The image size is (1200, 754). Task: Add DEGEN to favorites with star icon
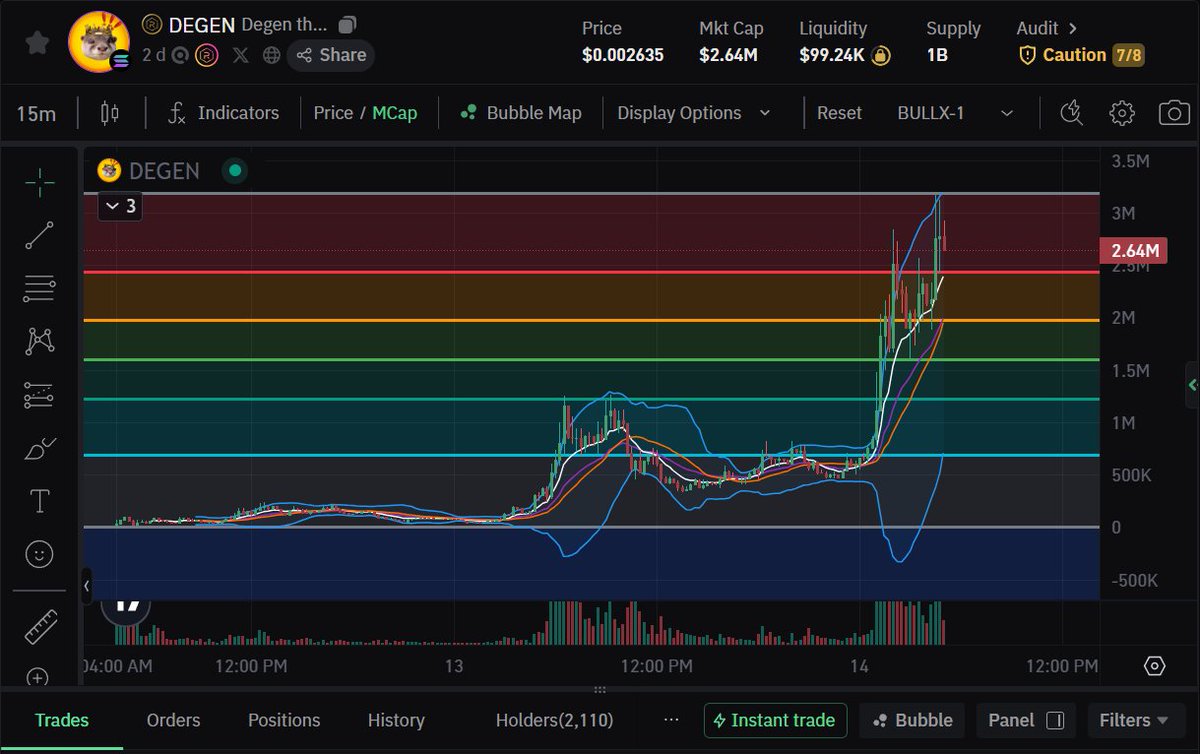37,42
